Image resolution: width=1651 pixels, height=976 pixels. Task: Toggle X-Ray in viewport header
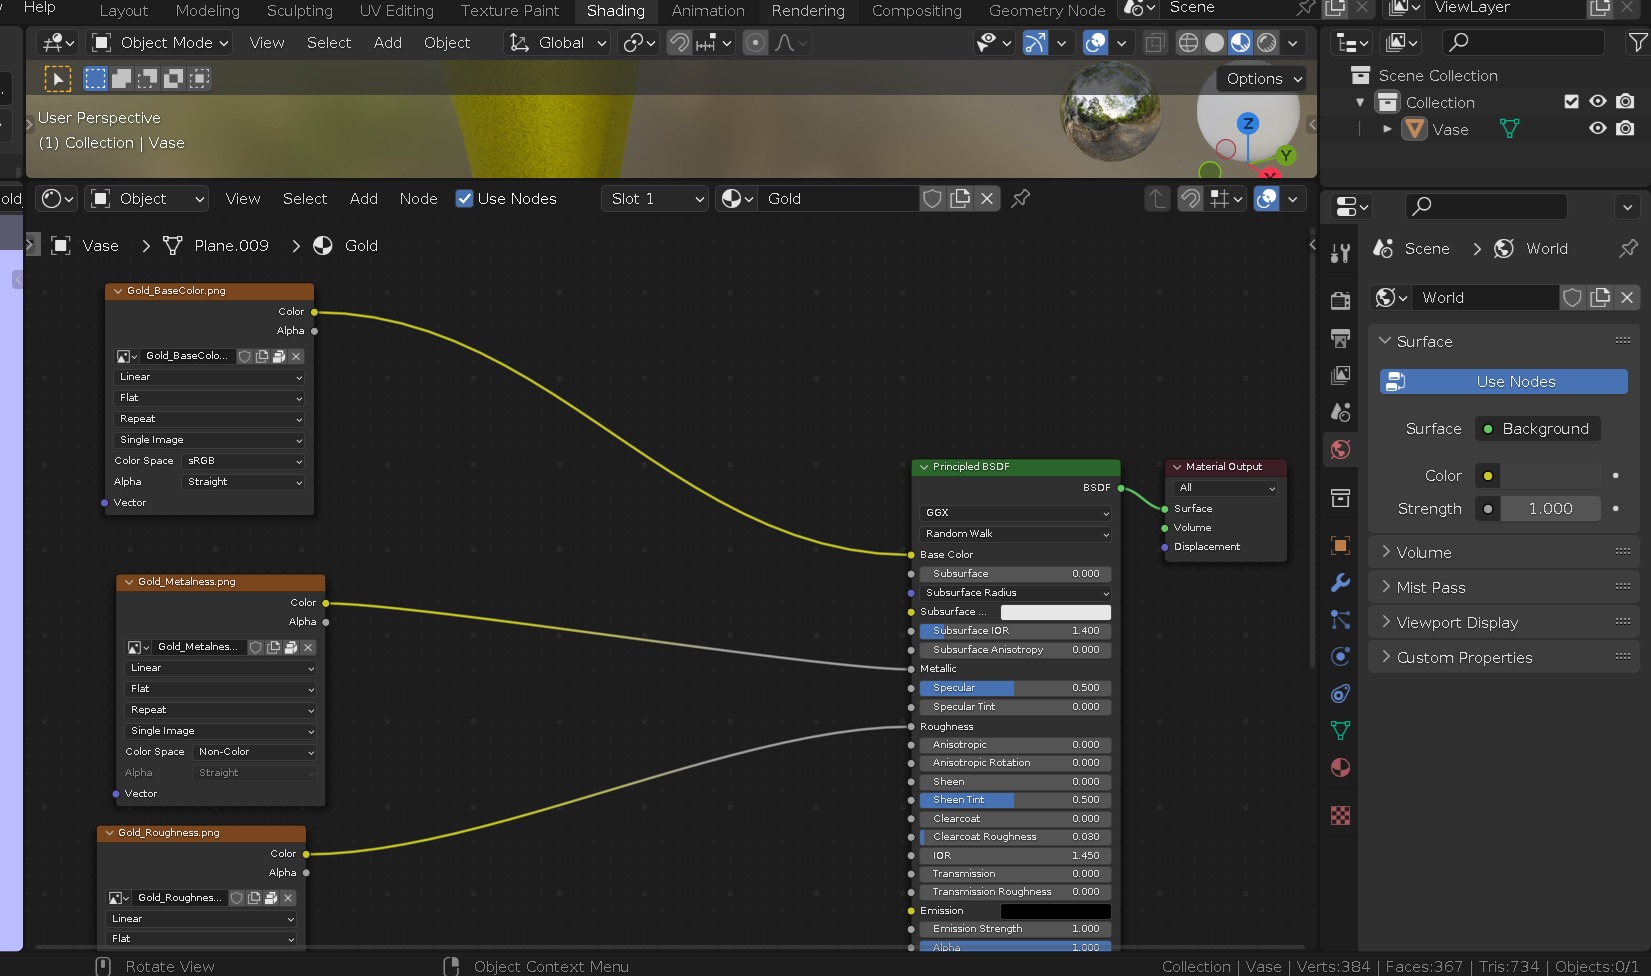coord(1155,43)
